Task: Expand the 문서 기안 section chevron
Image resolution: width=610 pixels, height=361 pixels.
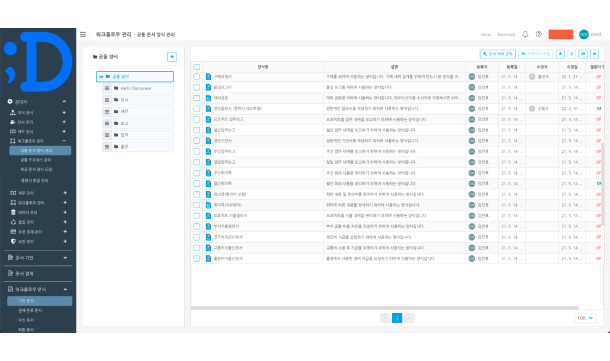Action: 65,258
